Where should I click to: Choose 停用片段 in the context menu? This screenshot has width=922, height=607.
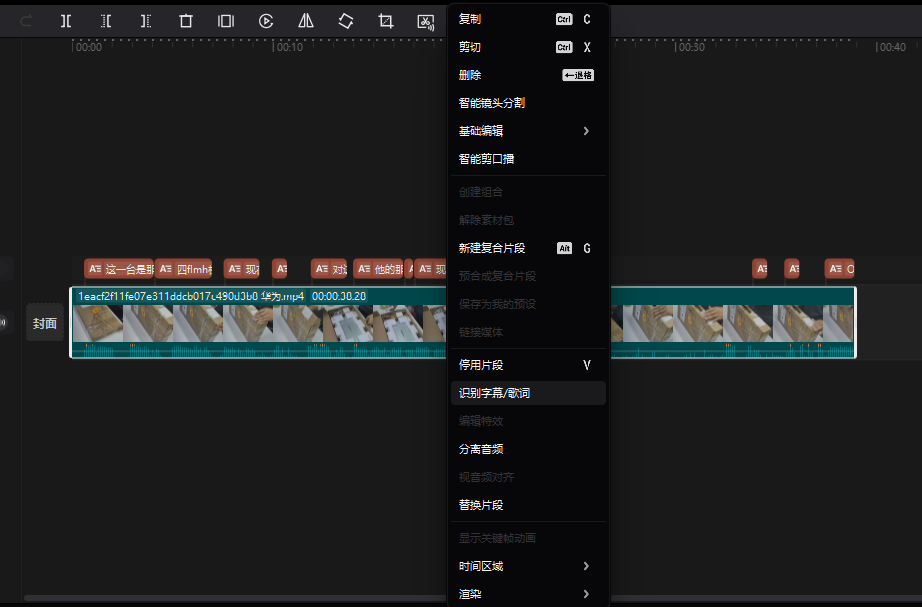tap(528, 365)
